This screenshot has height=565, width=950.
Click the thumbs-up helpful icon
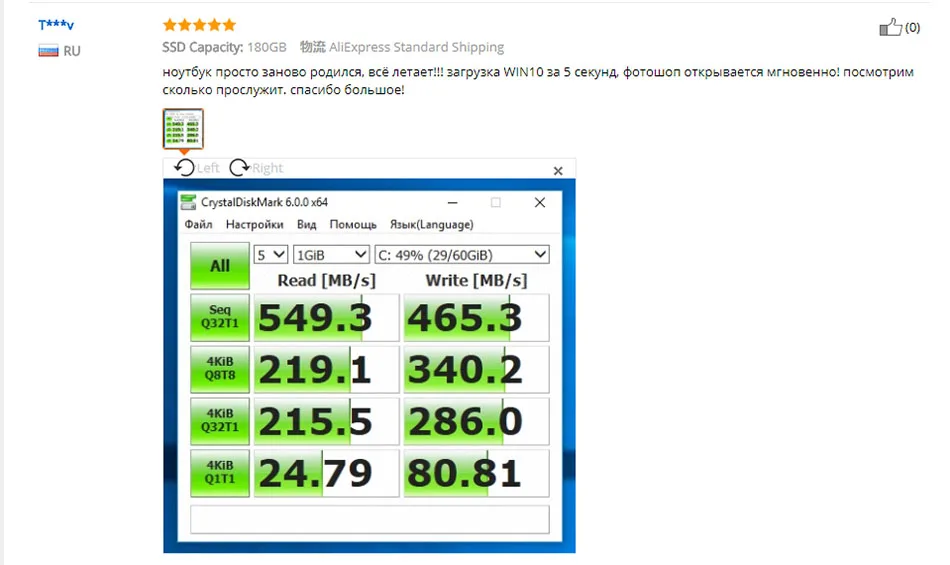pyautogui.click(x=890, y=27)
